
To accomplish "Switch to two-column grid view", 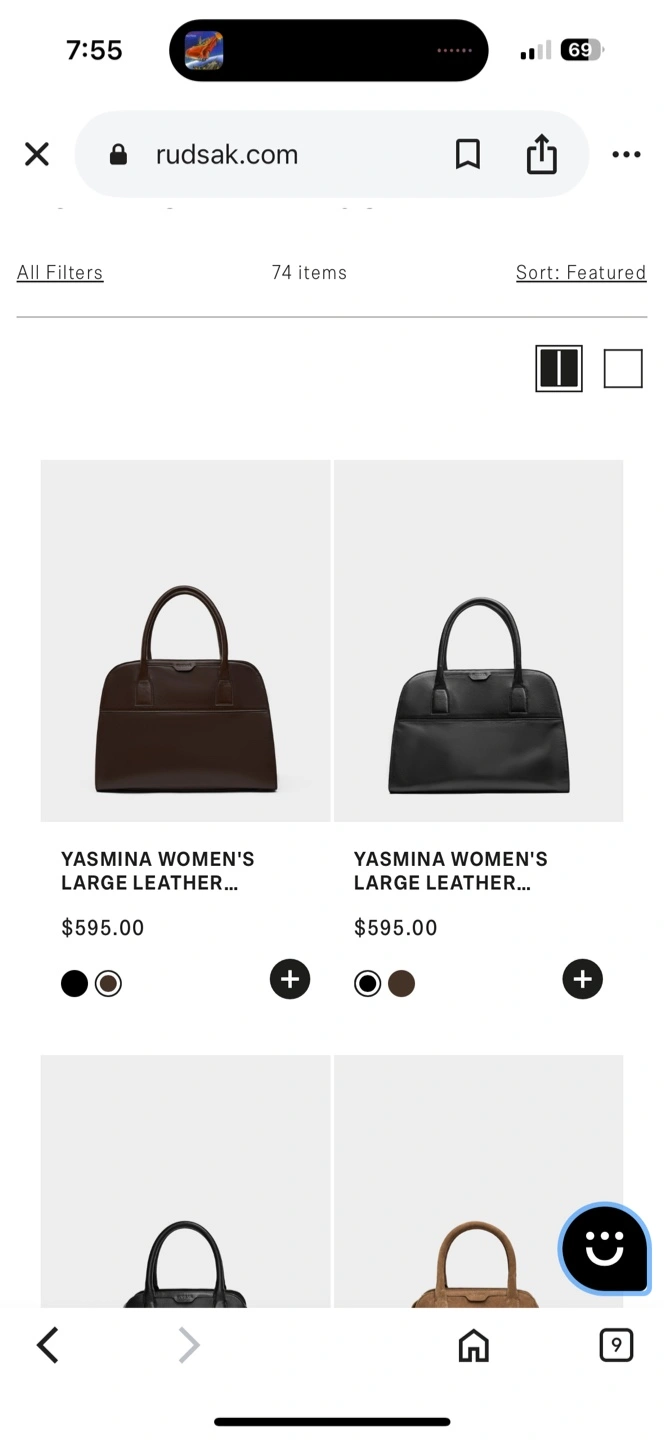I will click(x=559, y=368).
